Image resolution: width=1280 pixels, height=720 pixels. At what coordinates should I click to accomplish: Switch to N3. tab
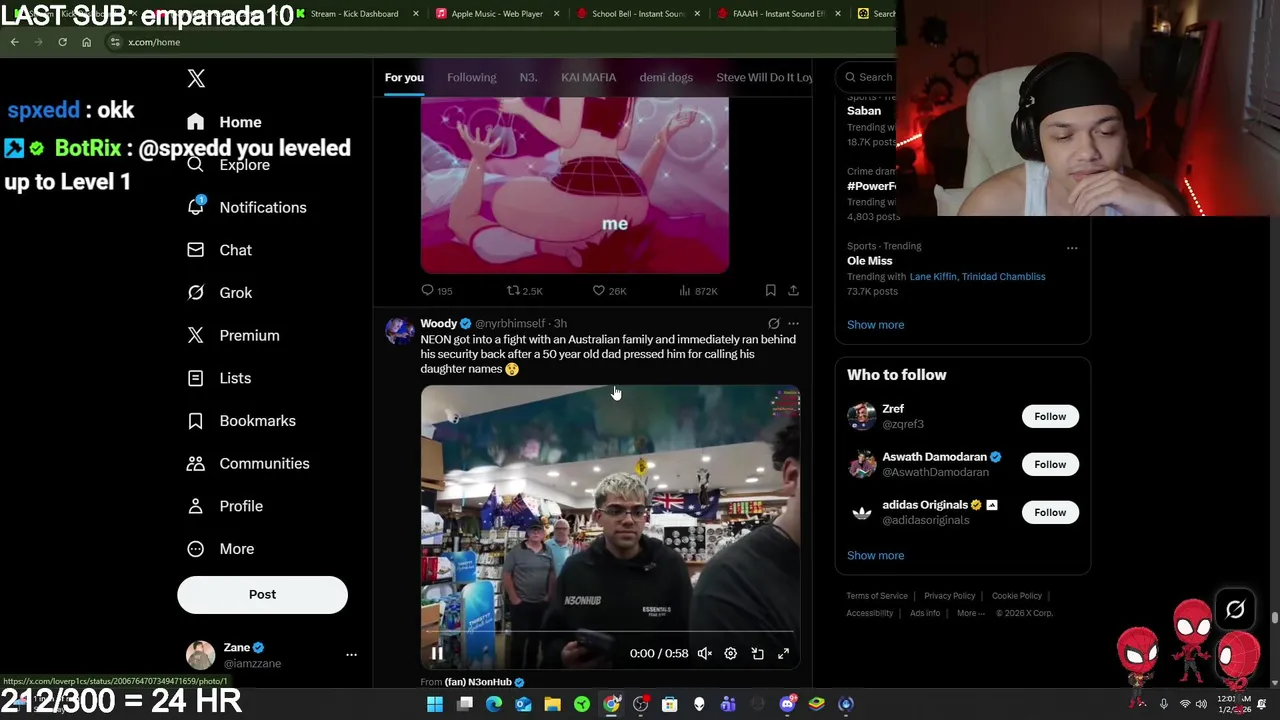[528, 77]
